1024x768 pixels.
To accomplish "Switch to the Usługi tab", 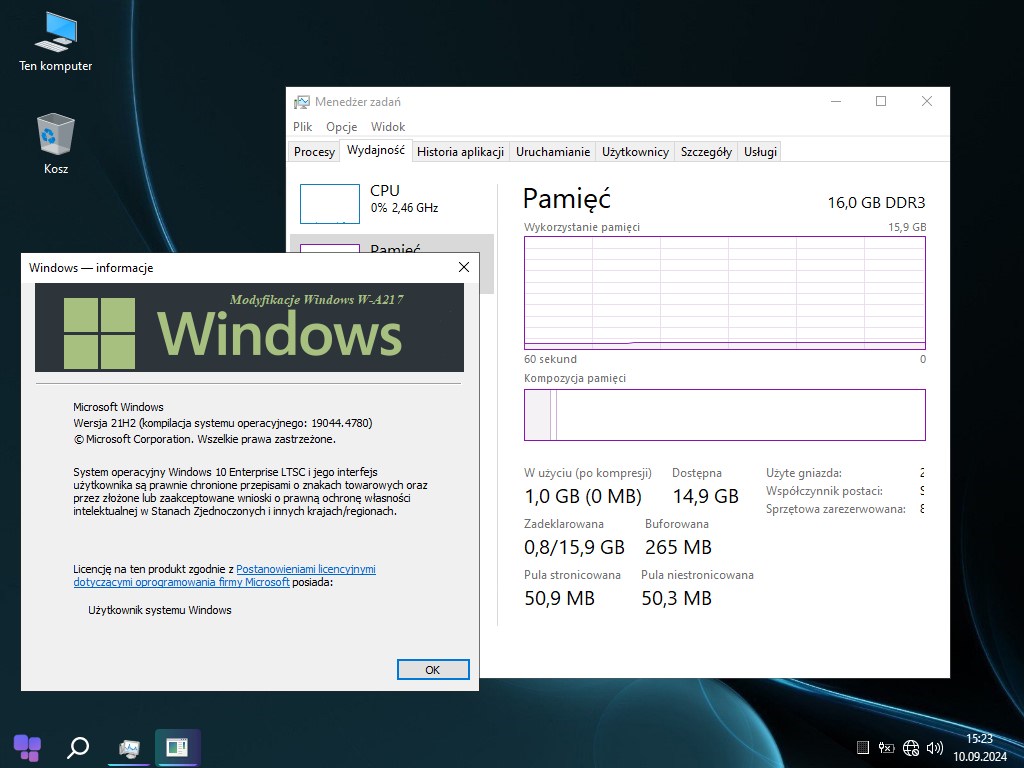I will pos(760,152).
